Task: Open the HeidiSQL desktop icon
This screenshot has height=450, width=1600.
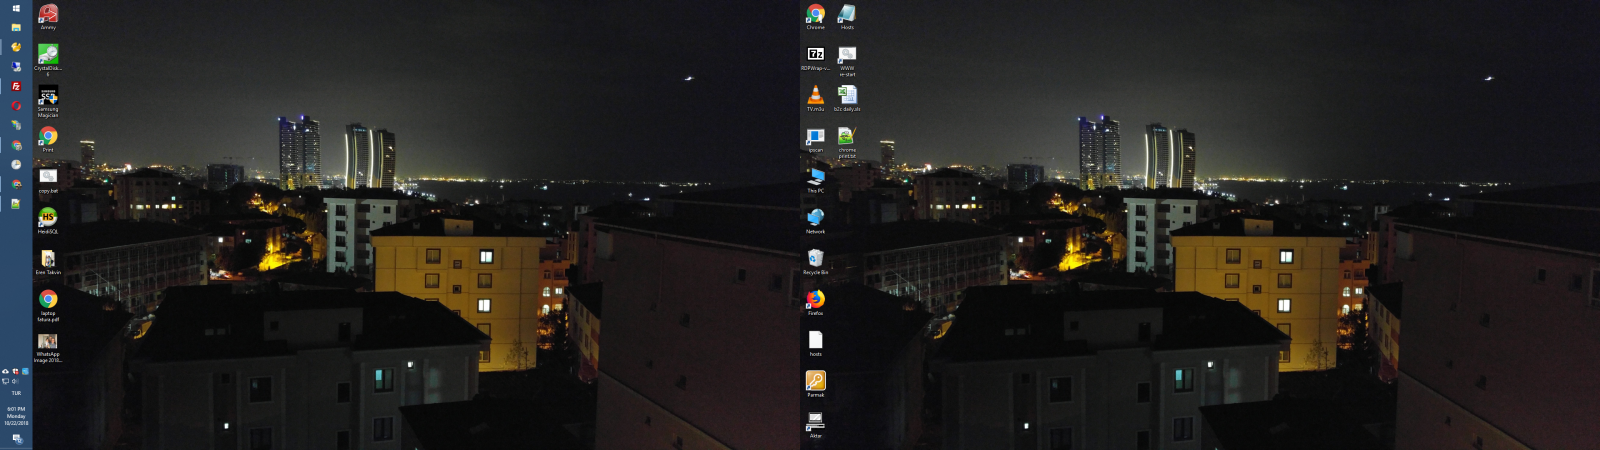Action: coord(47,217)
